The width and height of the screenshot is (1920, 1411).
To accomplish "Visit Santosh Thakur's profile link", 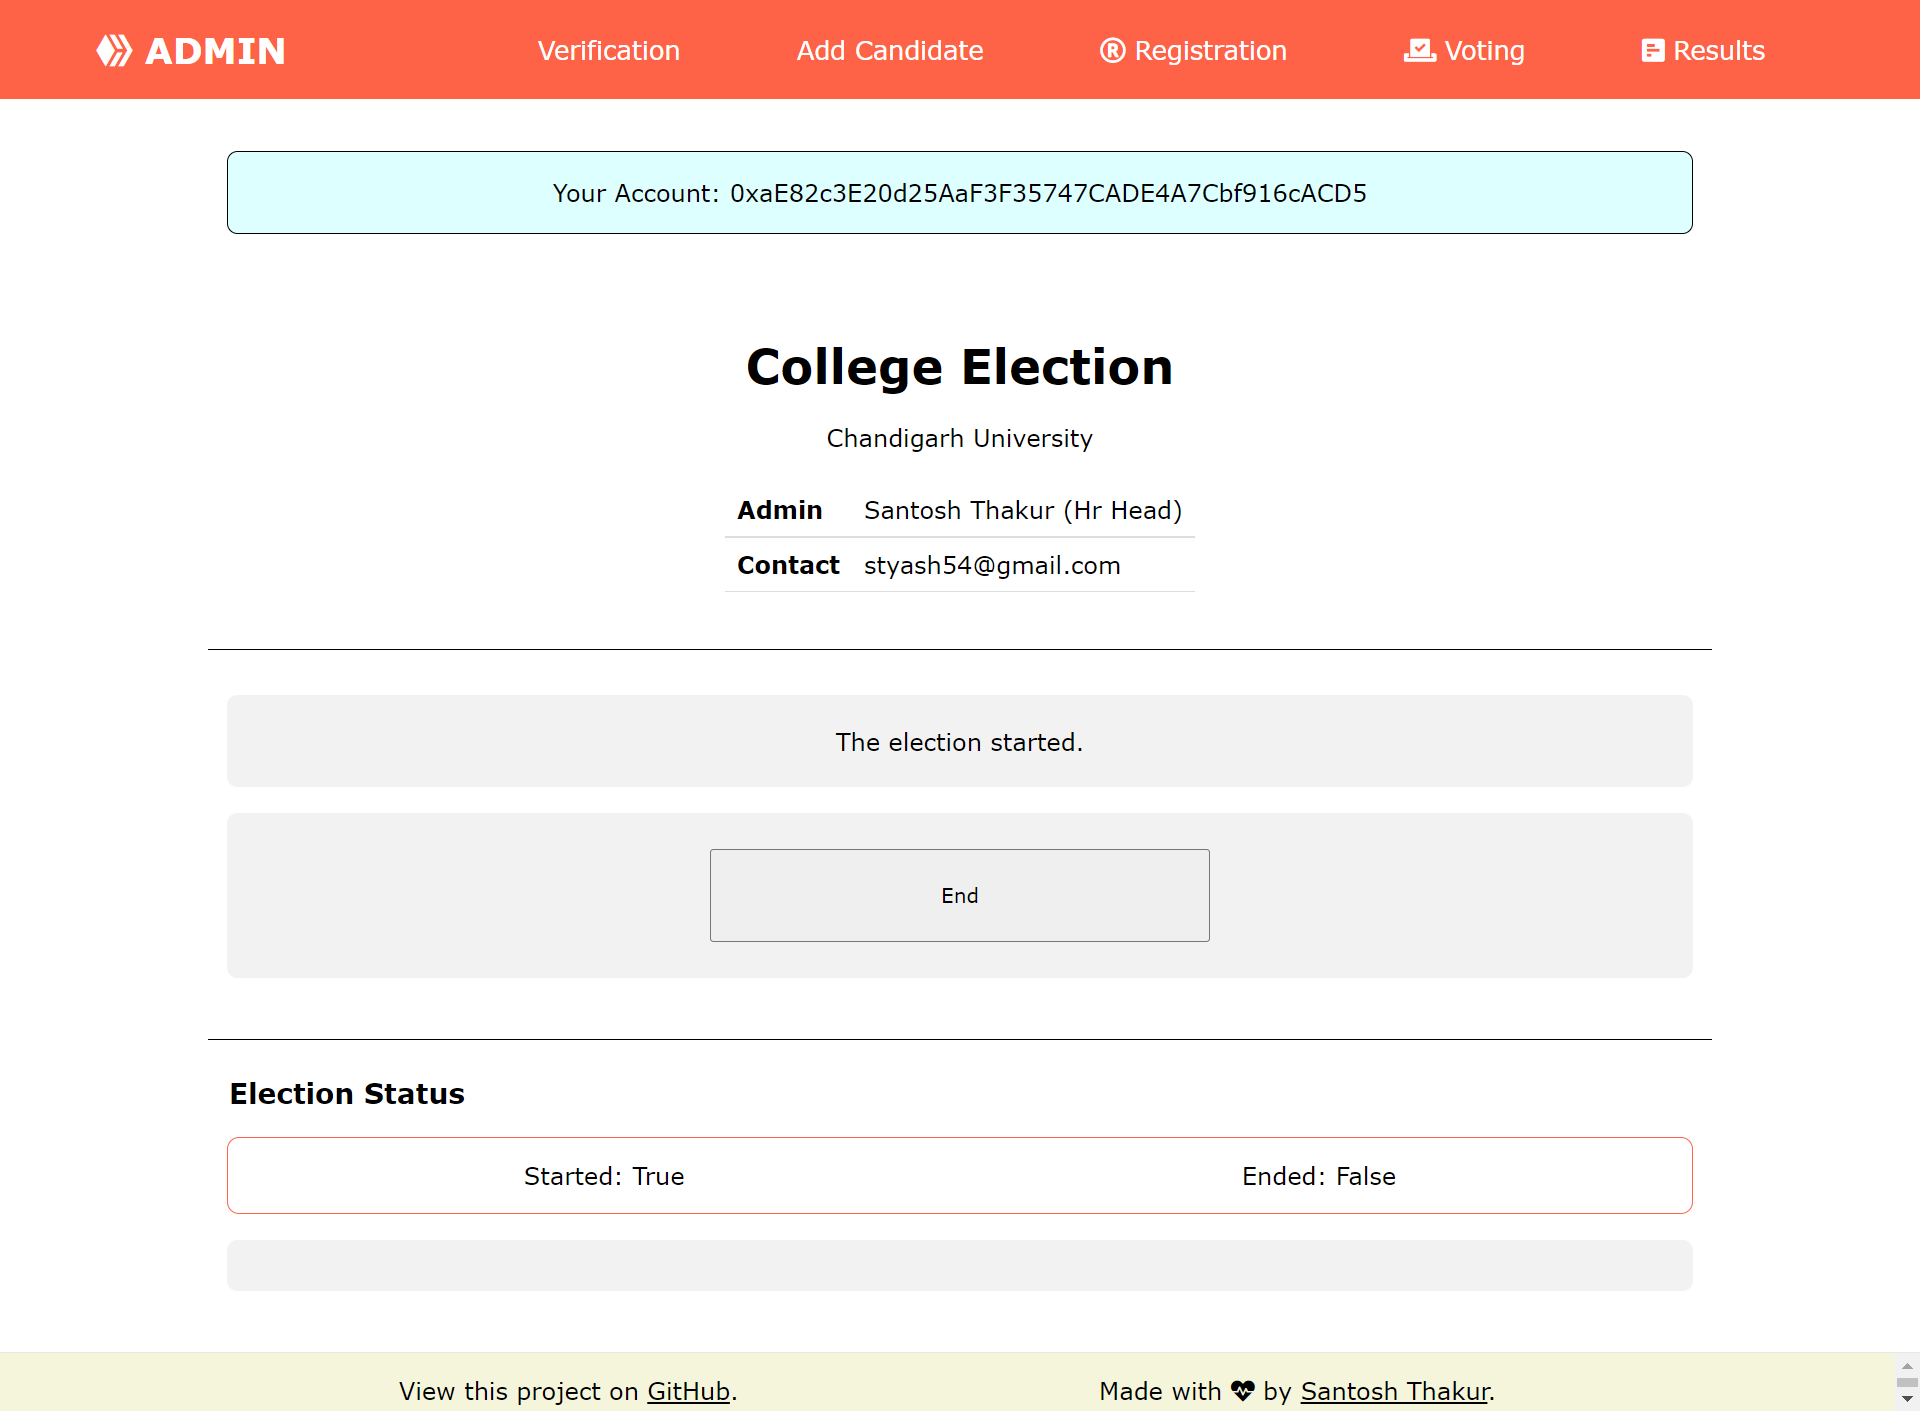I will [1394, 1391].
